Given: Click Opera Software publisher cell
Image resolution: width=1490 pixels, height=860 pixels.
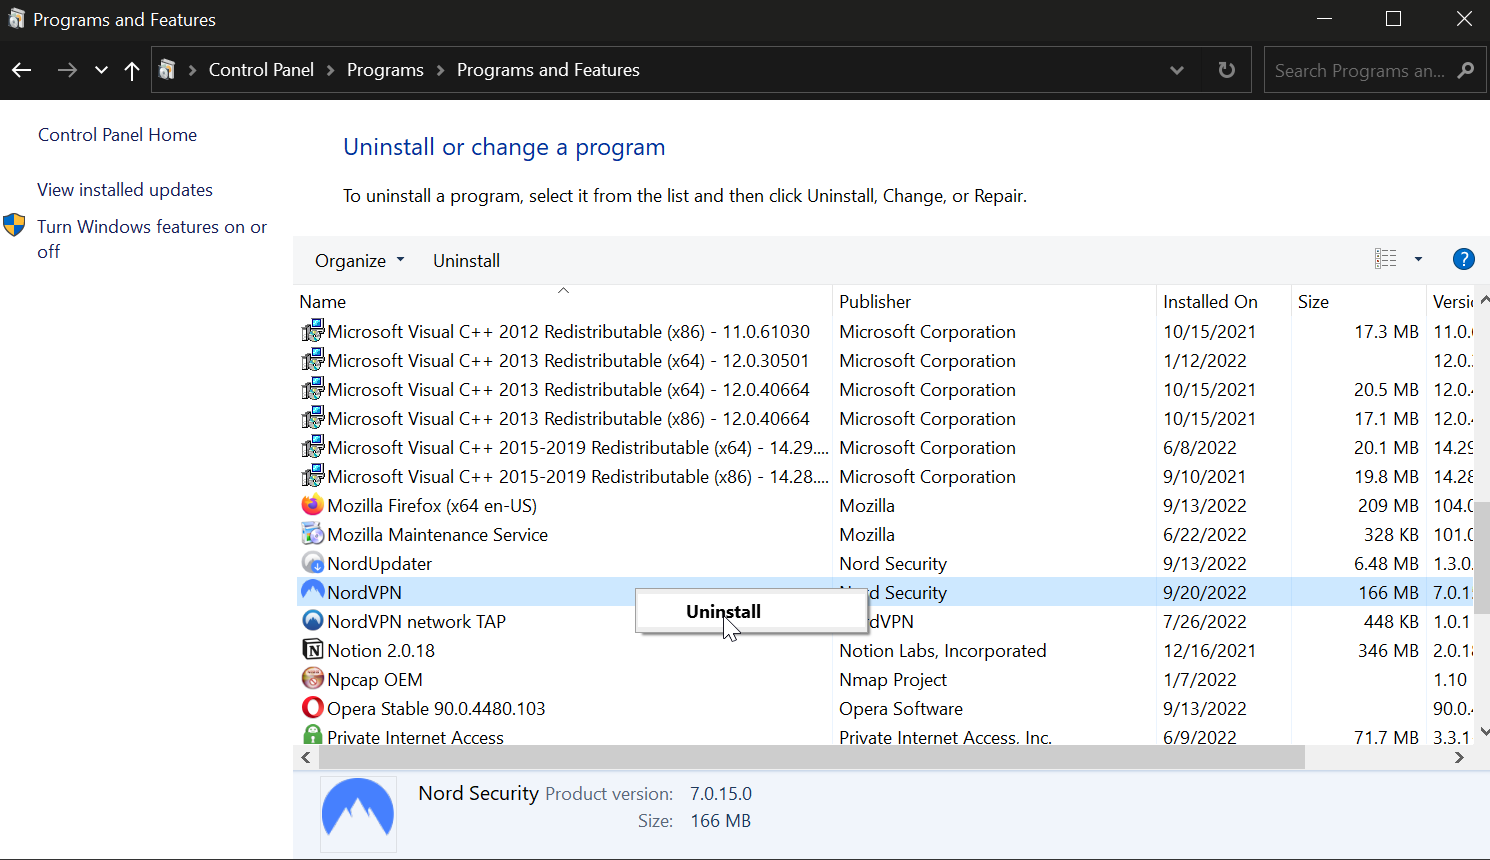Looking at the screenshot, I should 901,709.
